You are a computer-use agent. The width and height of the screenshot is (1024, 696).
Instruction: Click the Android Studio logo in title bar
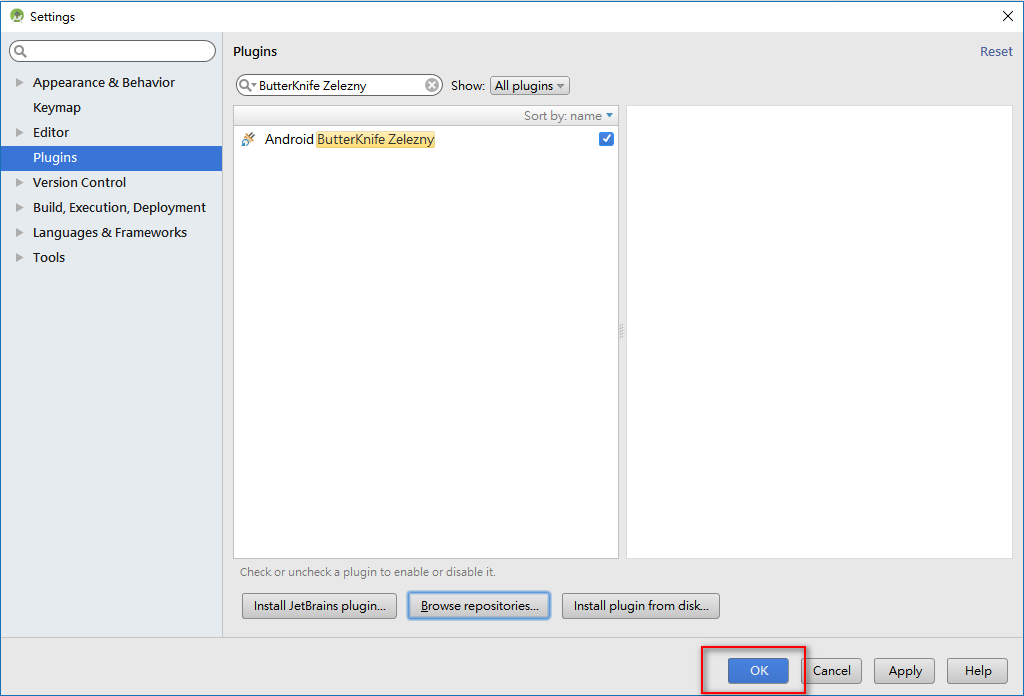tap(17, 16)
